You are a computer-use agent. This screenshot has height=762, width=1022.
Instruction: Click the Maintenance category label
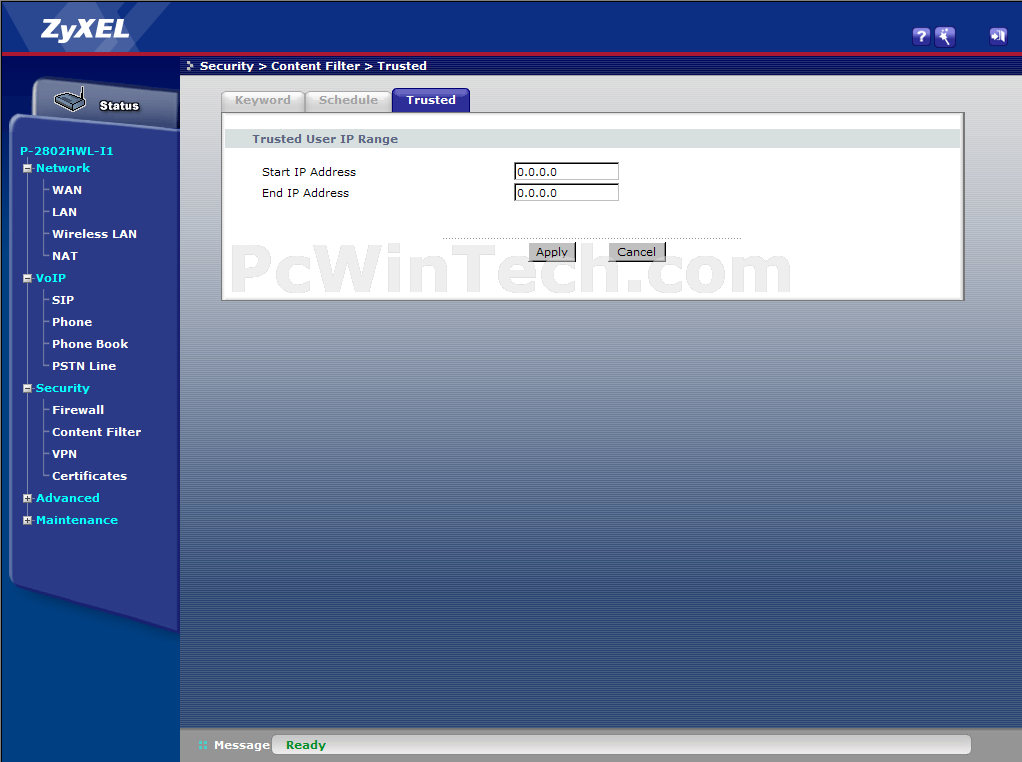(77, 520)
